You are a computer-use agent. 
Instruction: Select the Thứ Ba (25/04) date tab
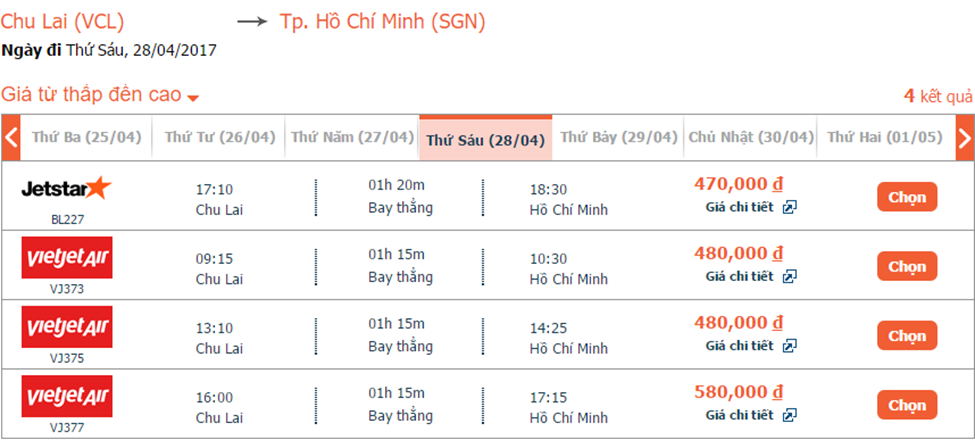86,138
